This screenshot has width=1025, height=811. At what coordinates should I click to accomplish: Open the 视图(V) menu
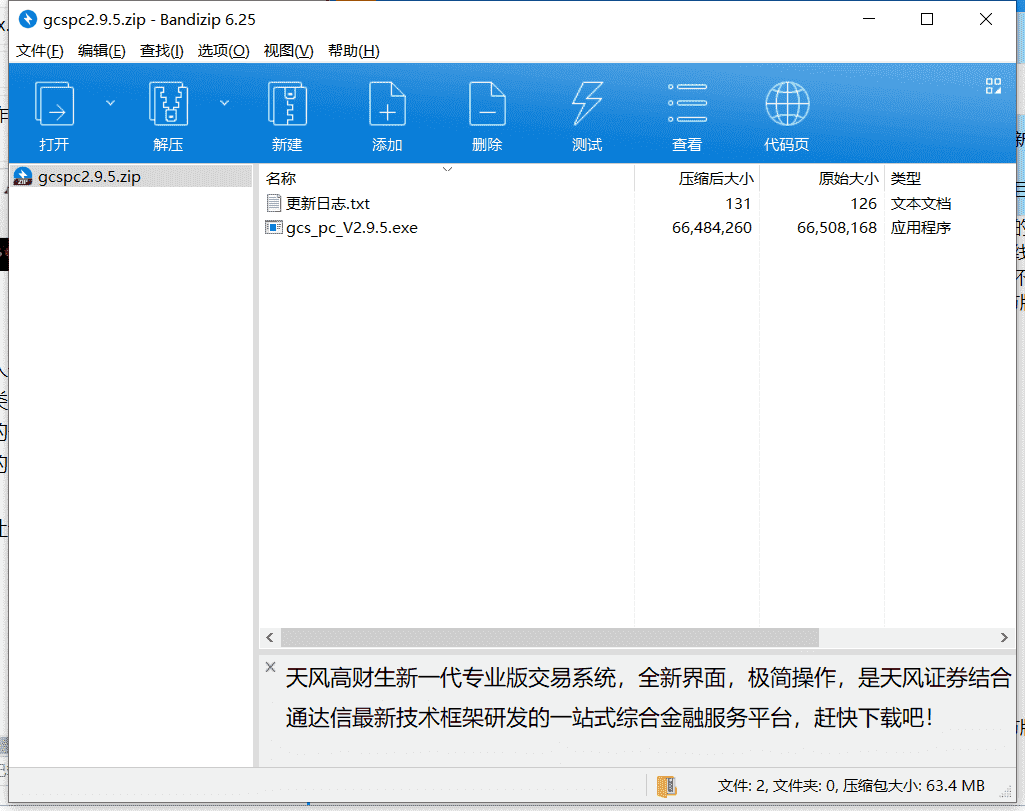[288, 51]
